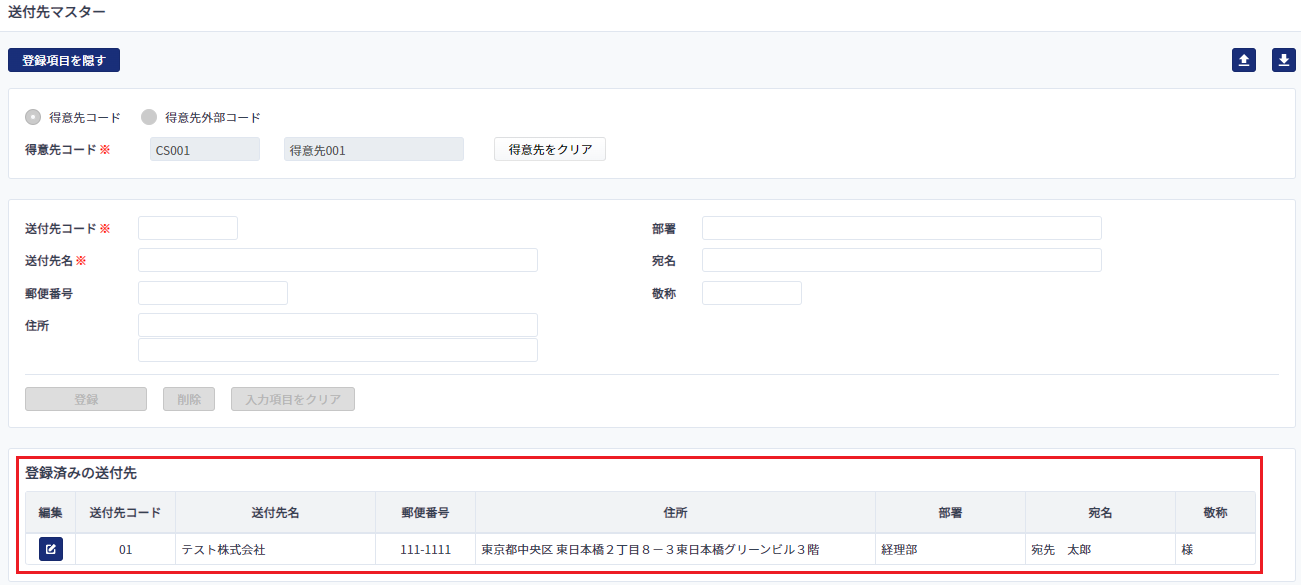Image resolution: width=1301 pixels, height=585 pixels.
Task: Click the 郵便番号 table column header
Action: click(x=426, y=512)
